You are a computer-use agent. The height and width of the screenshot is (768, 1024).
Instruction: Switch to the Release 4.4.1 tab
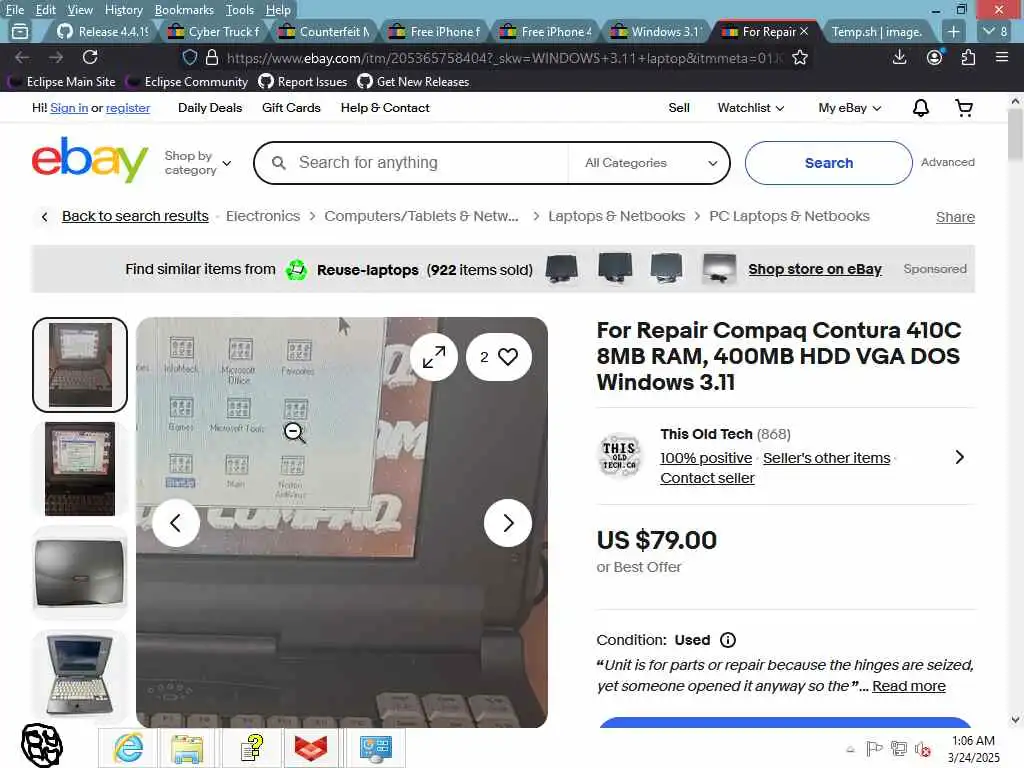point(103,31)
